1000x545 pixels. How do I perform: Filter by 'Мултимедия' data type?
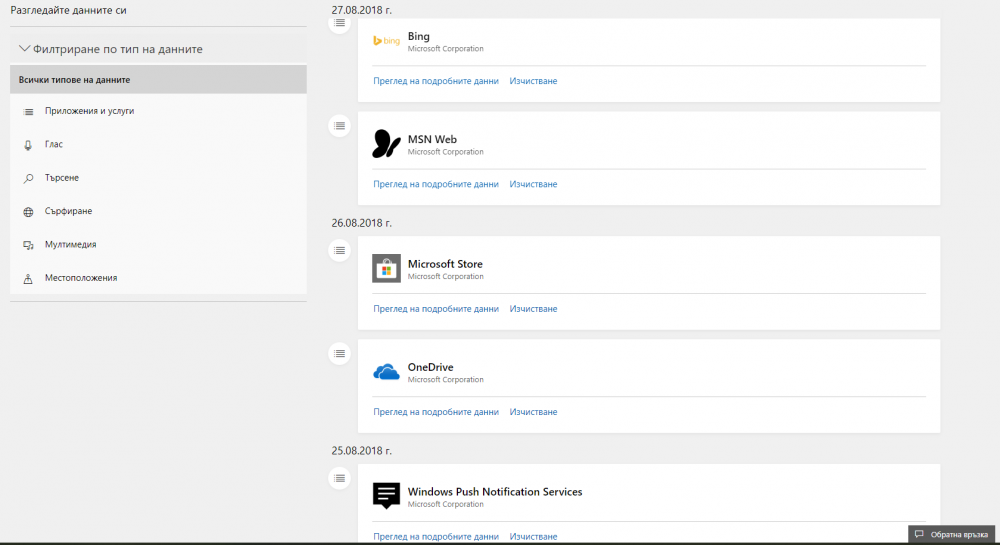158,244
